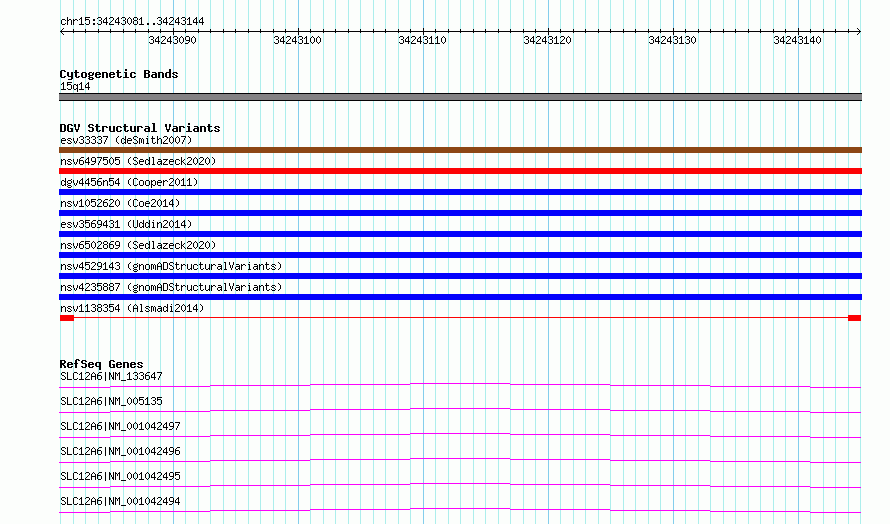This screenshot has height=524, width=890.
Task: Click the blue nsv1052620 variant bar
Action: (460, 213)
